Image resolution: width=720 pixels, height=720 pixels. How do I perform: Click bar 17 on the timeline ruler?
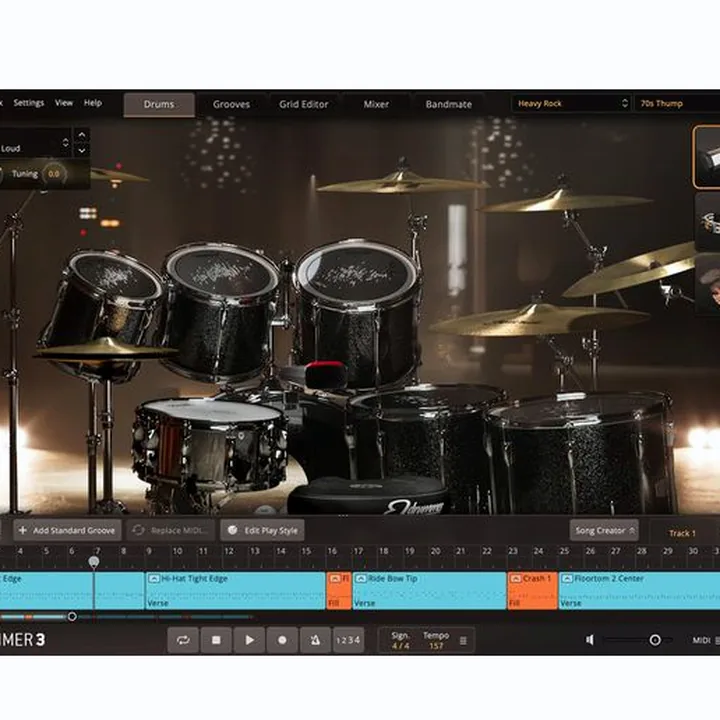pos(358,551)
